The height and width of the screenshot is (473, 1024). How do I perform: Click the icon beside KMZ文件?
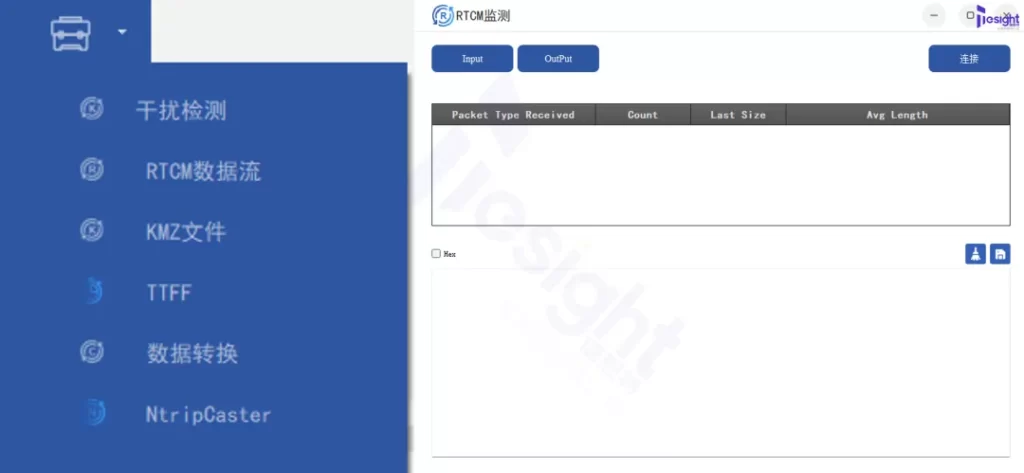tap(92, 231)
